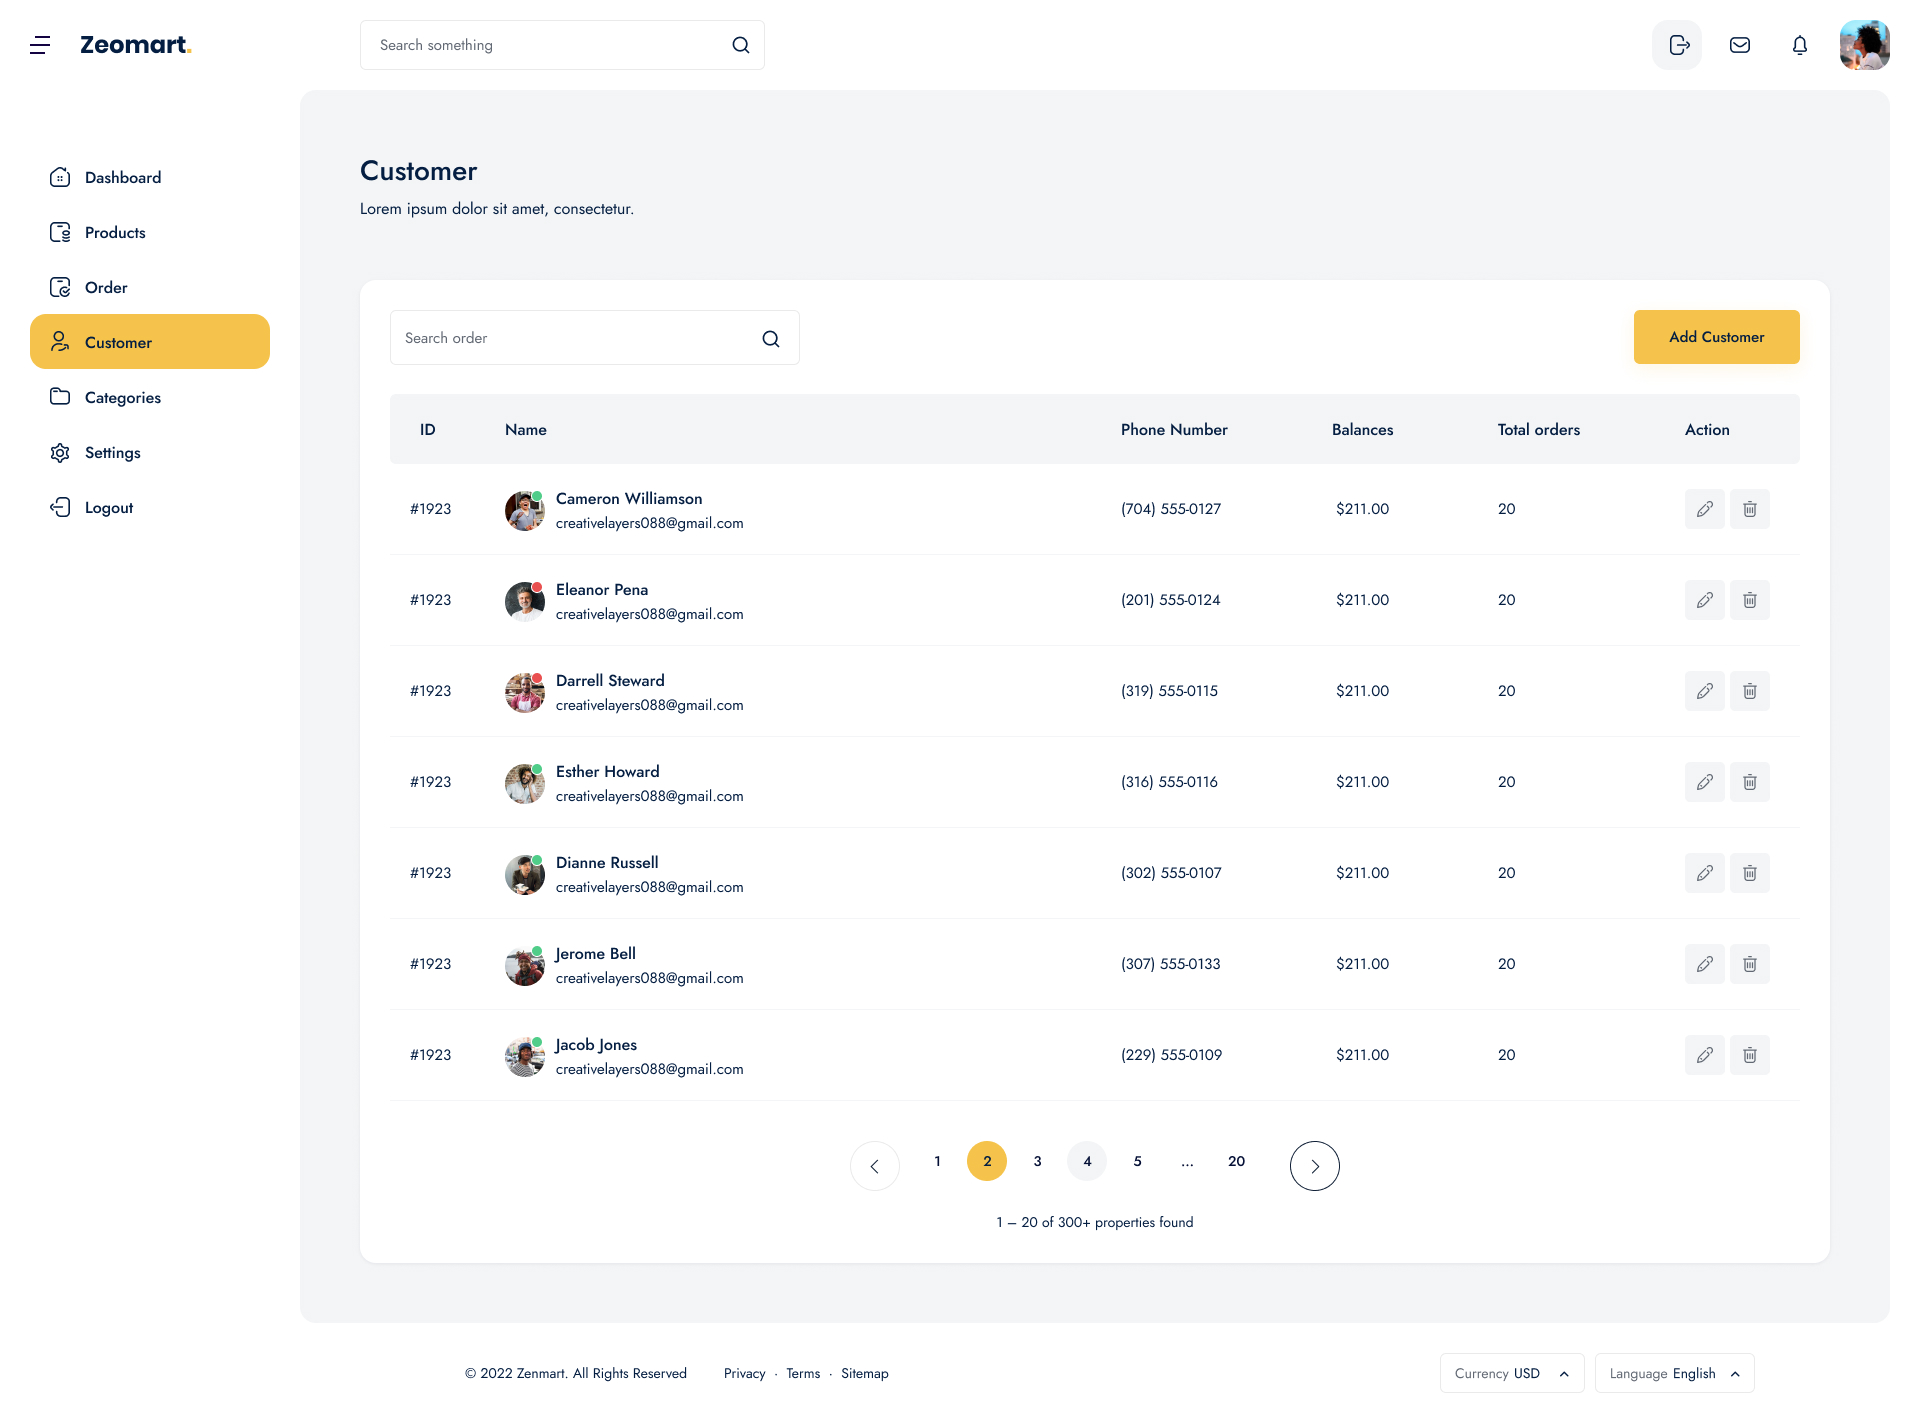Click the hamburger menu icon
Viewport: 1920px width, 1423px height.
point(40,45)
